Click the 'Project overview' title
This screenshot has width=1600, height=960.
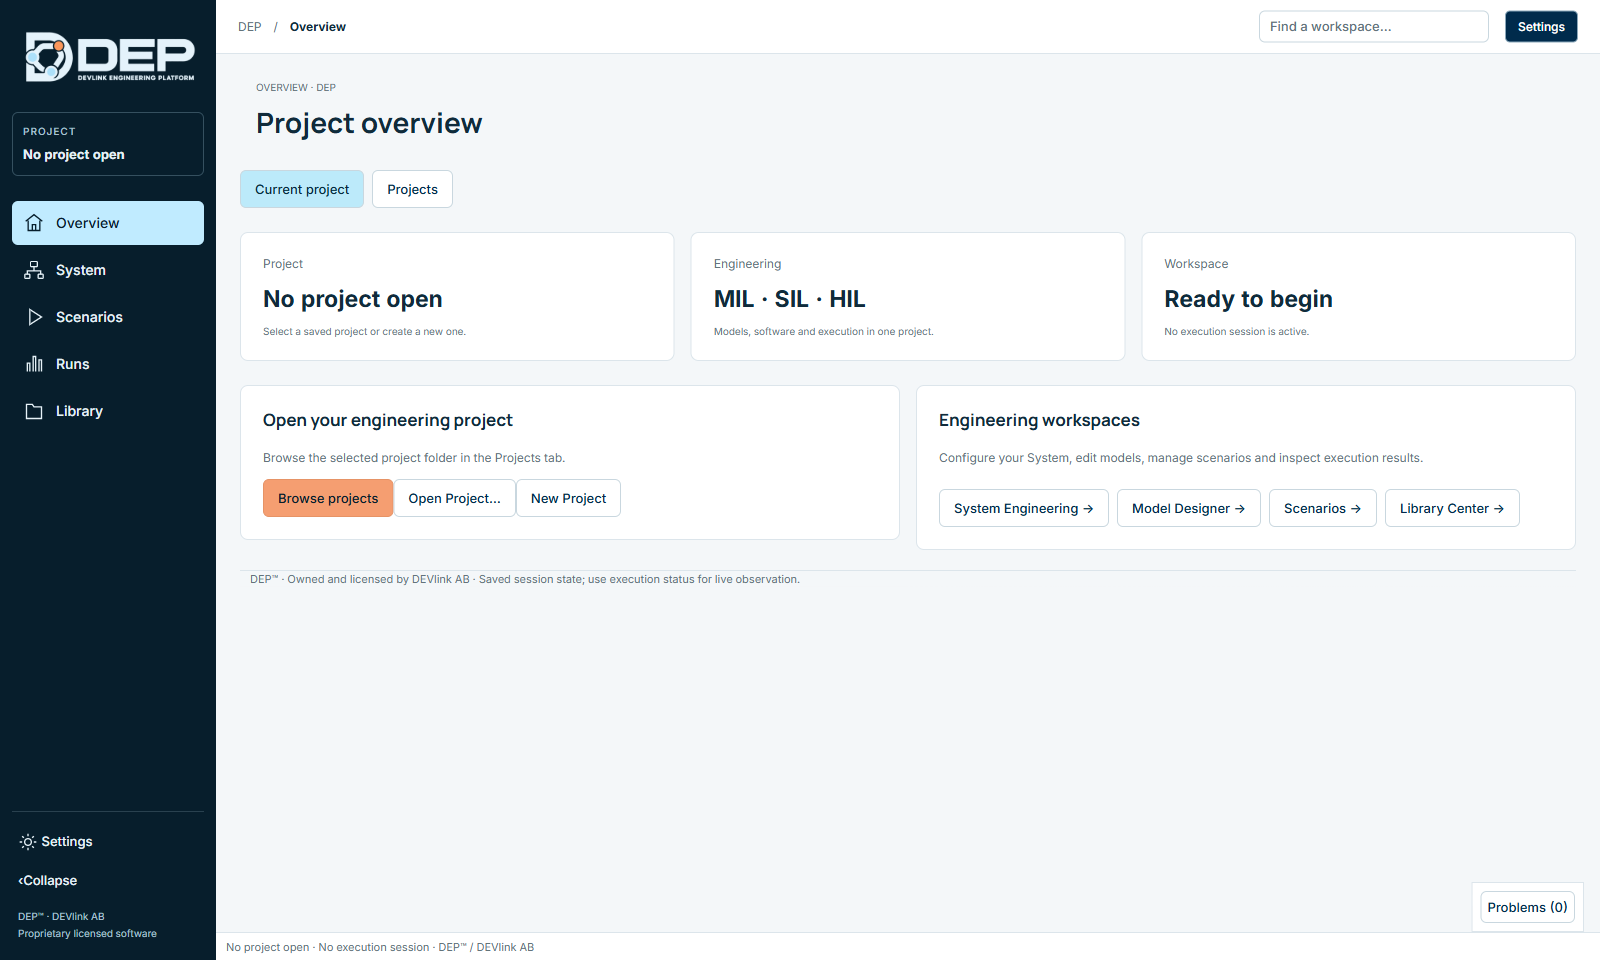(x=369, y=123)
